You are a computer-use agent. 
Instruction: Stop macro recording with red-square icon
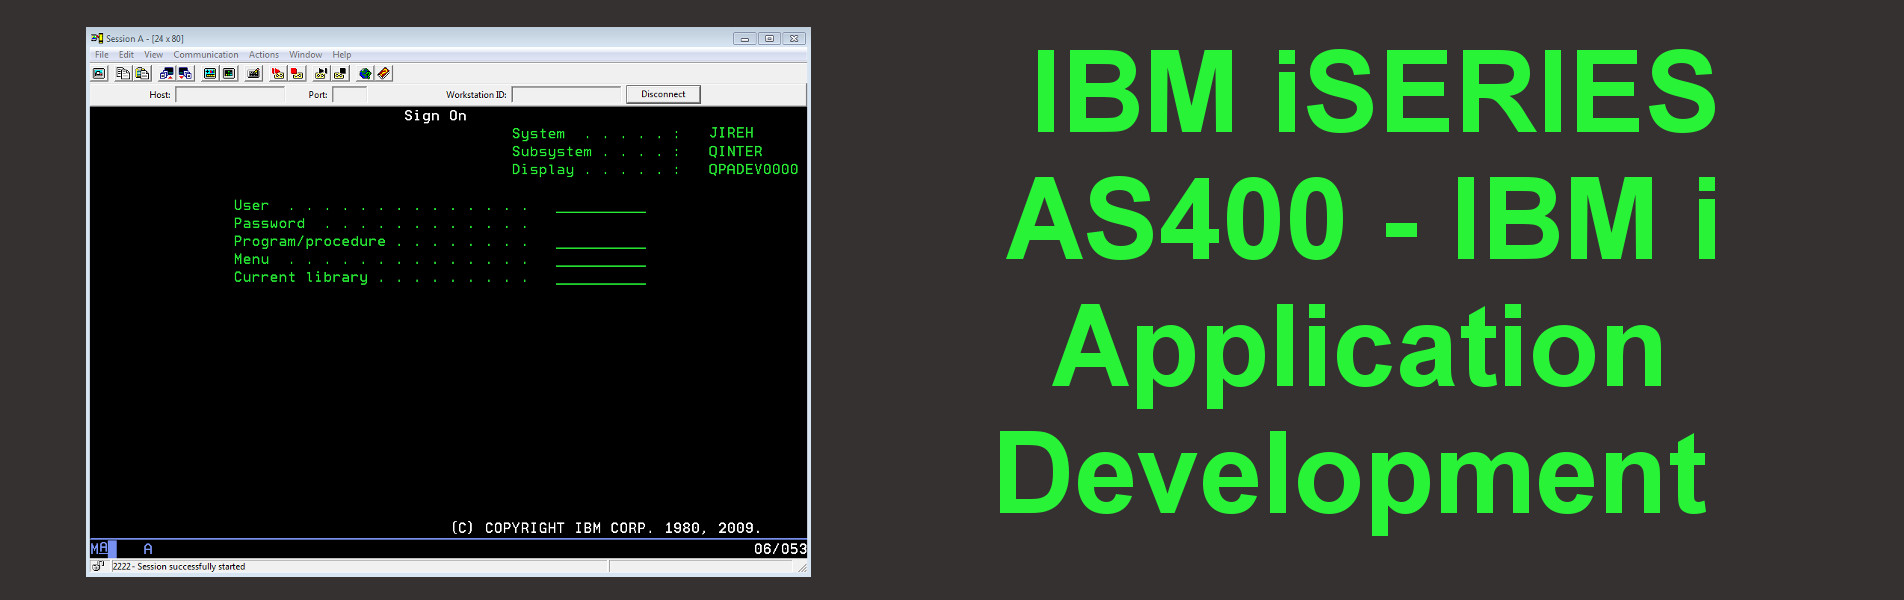pos(297,74)
